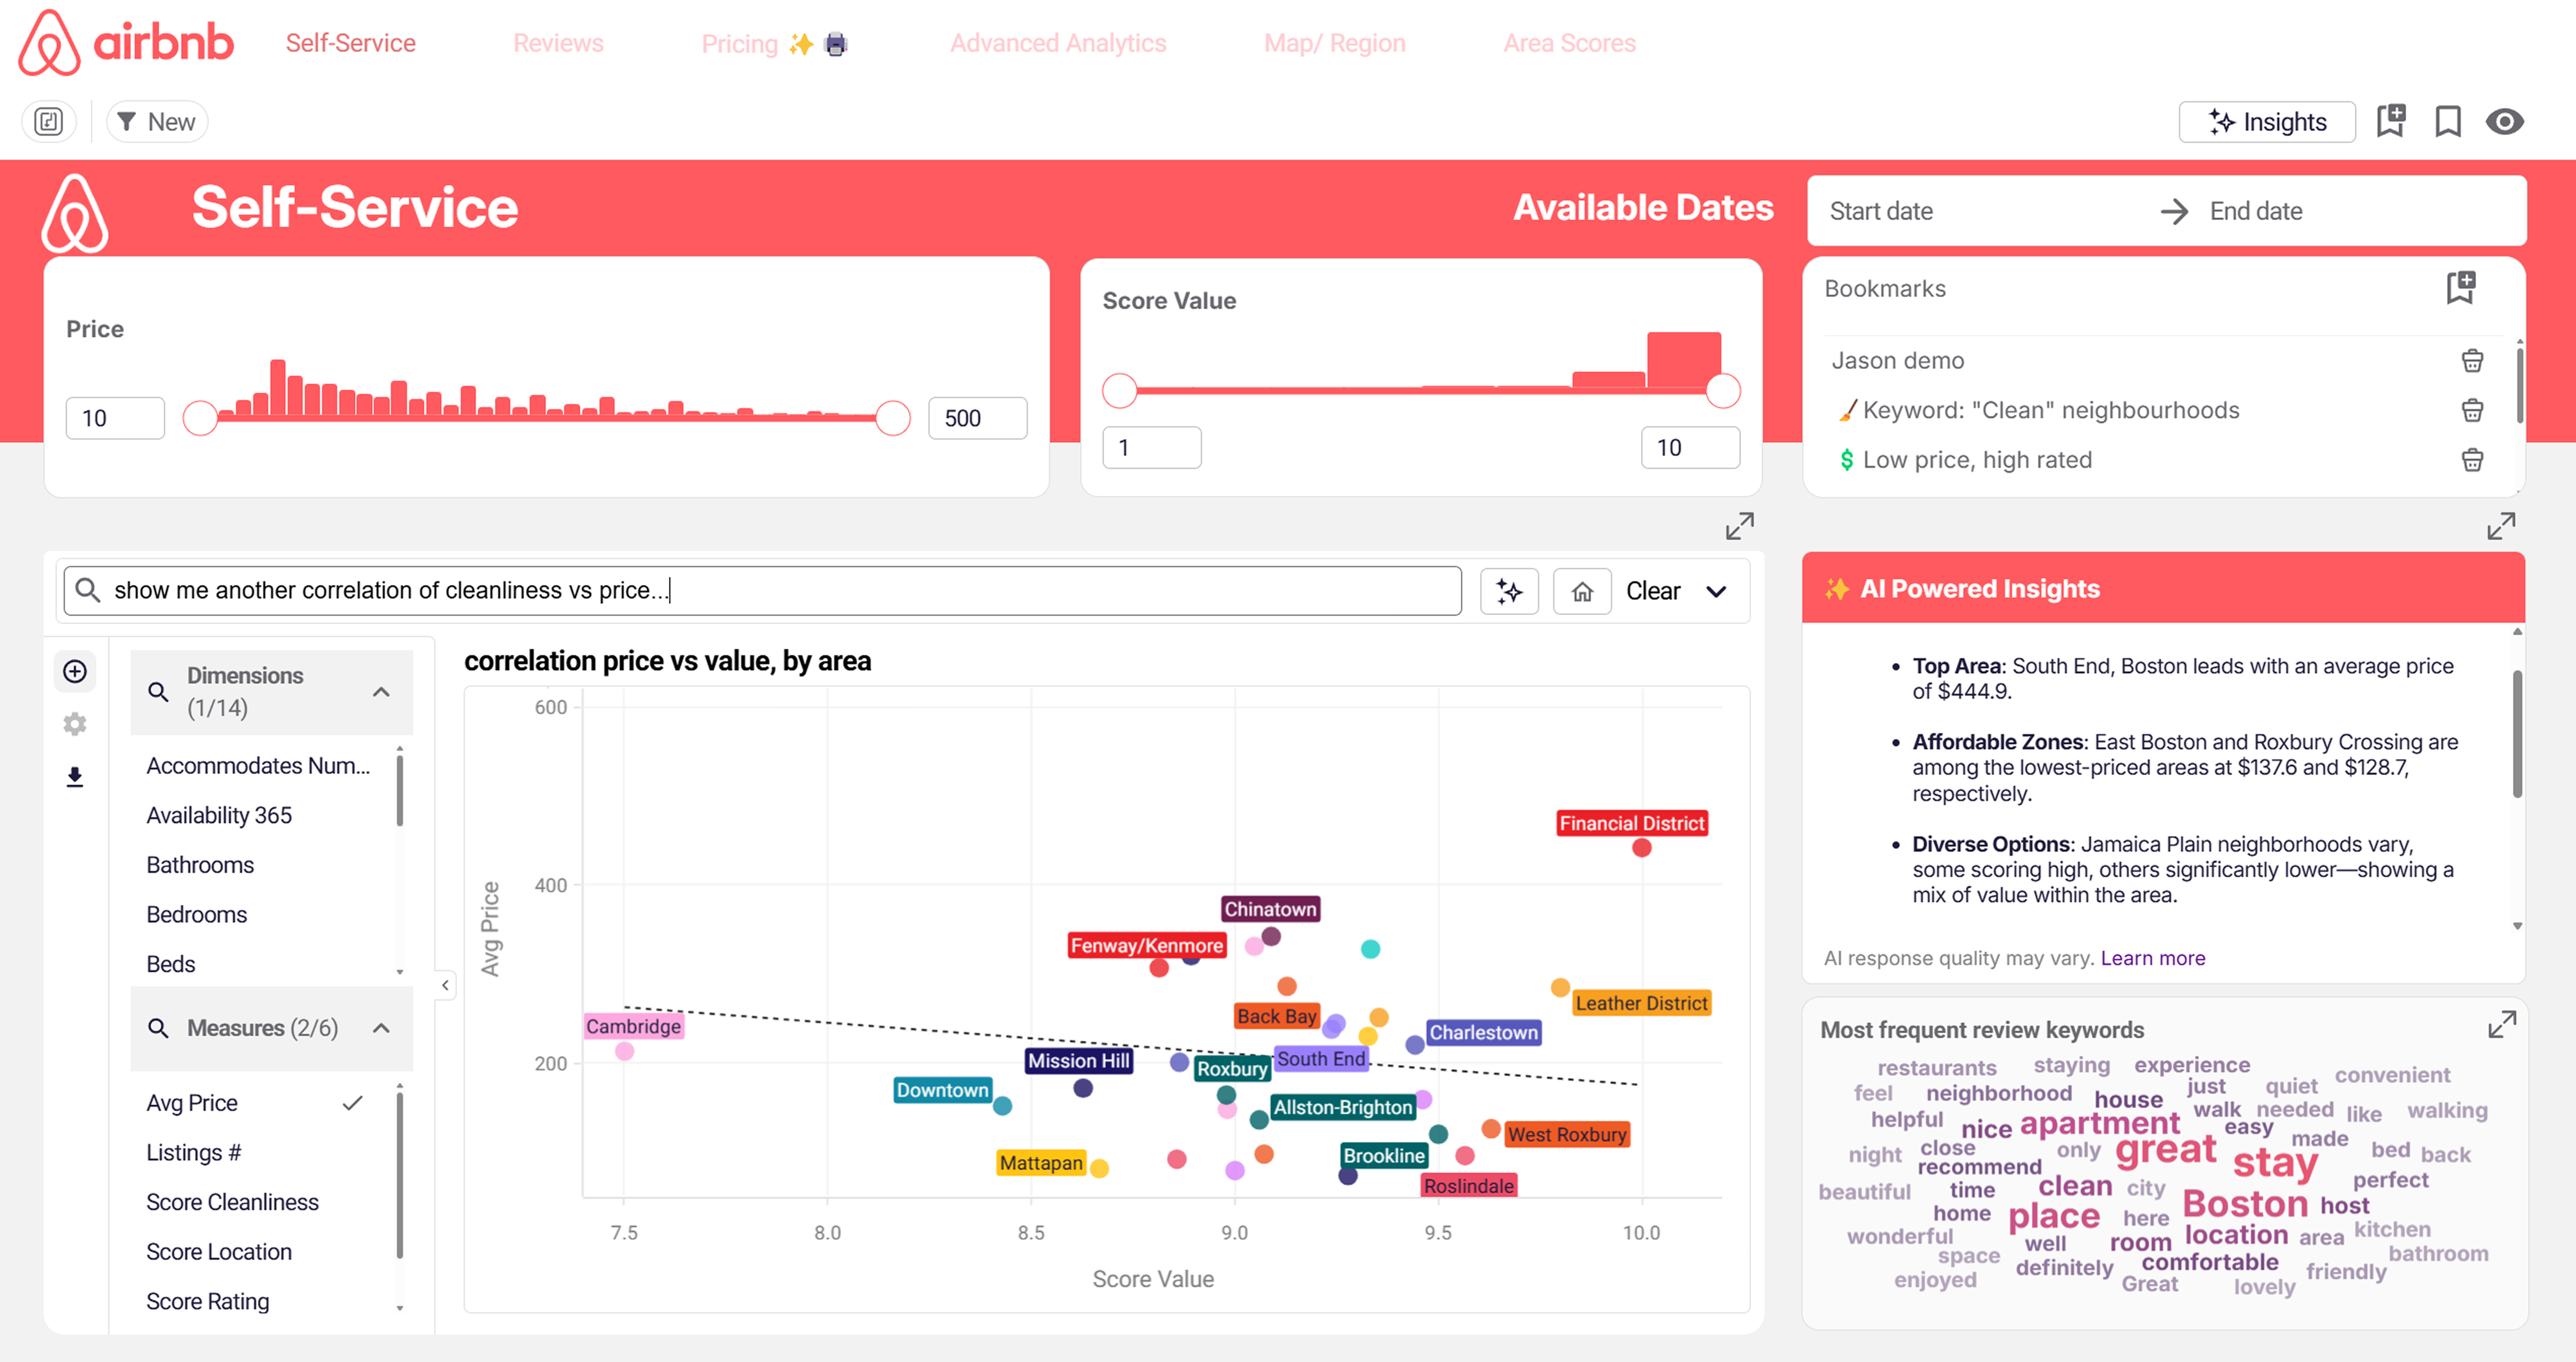
Task: Expand the review keywords word cloud
Action: point(2502,1025)
